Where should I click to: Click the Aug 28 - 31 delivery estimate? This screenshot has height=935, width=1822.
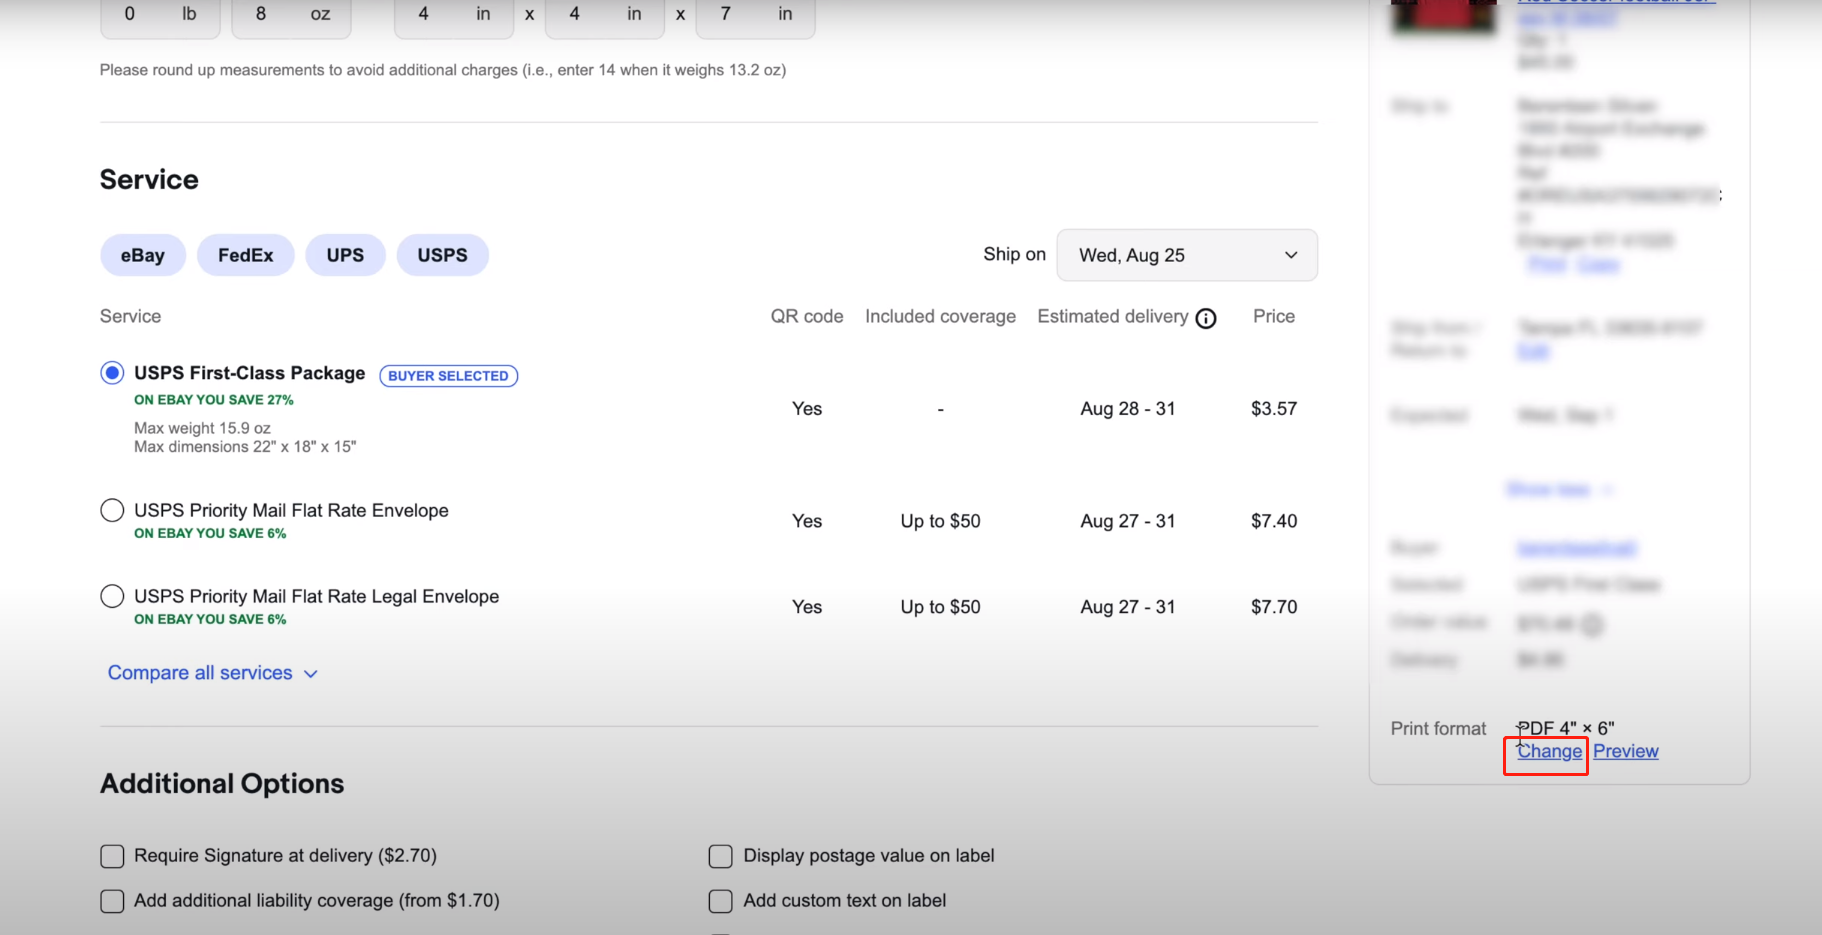pyautogui.click(x=1128, y=409)
